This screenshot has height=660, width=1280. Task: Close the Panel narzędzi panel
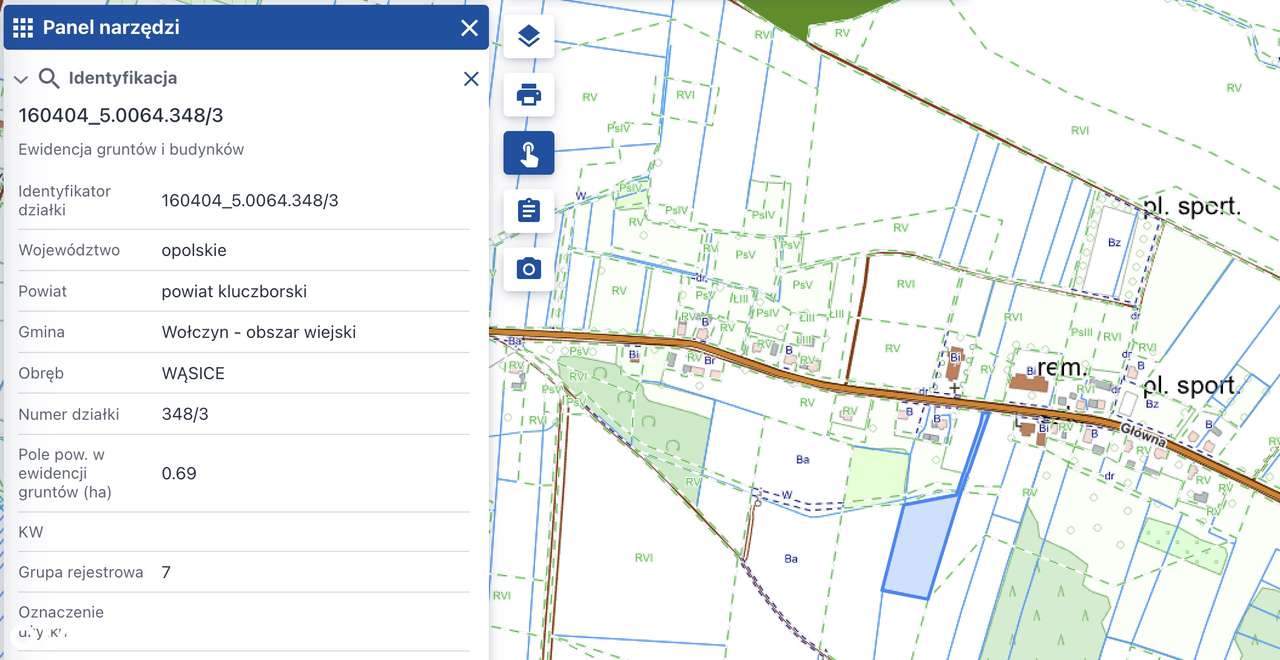point(469,28)
